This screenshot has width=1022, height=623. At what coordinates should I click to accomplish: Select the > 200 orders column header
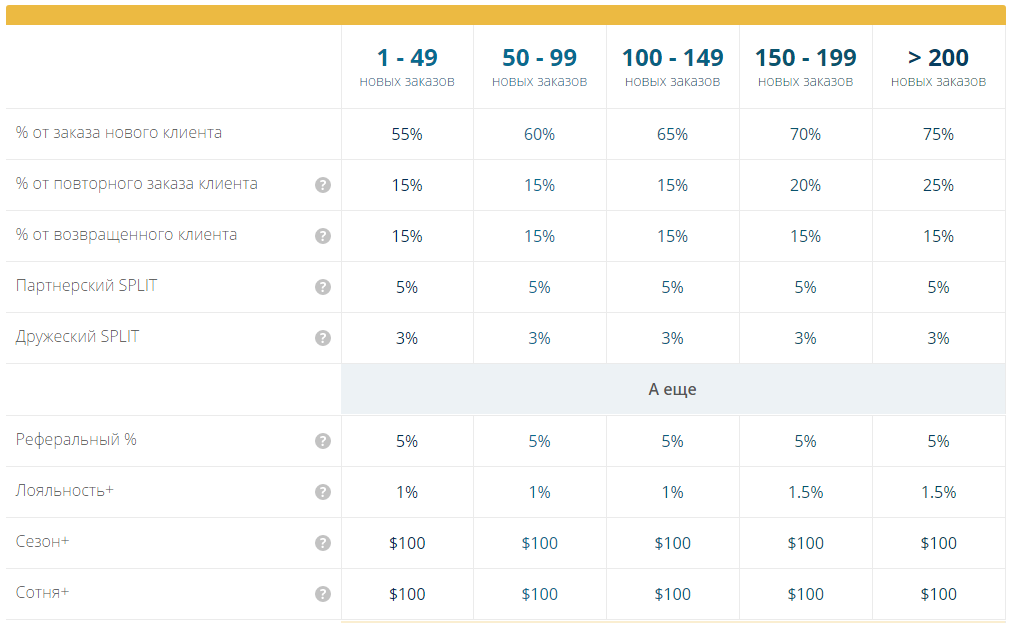click(938, 66)
